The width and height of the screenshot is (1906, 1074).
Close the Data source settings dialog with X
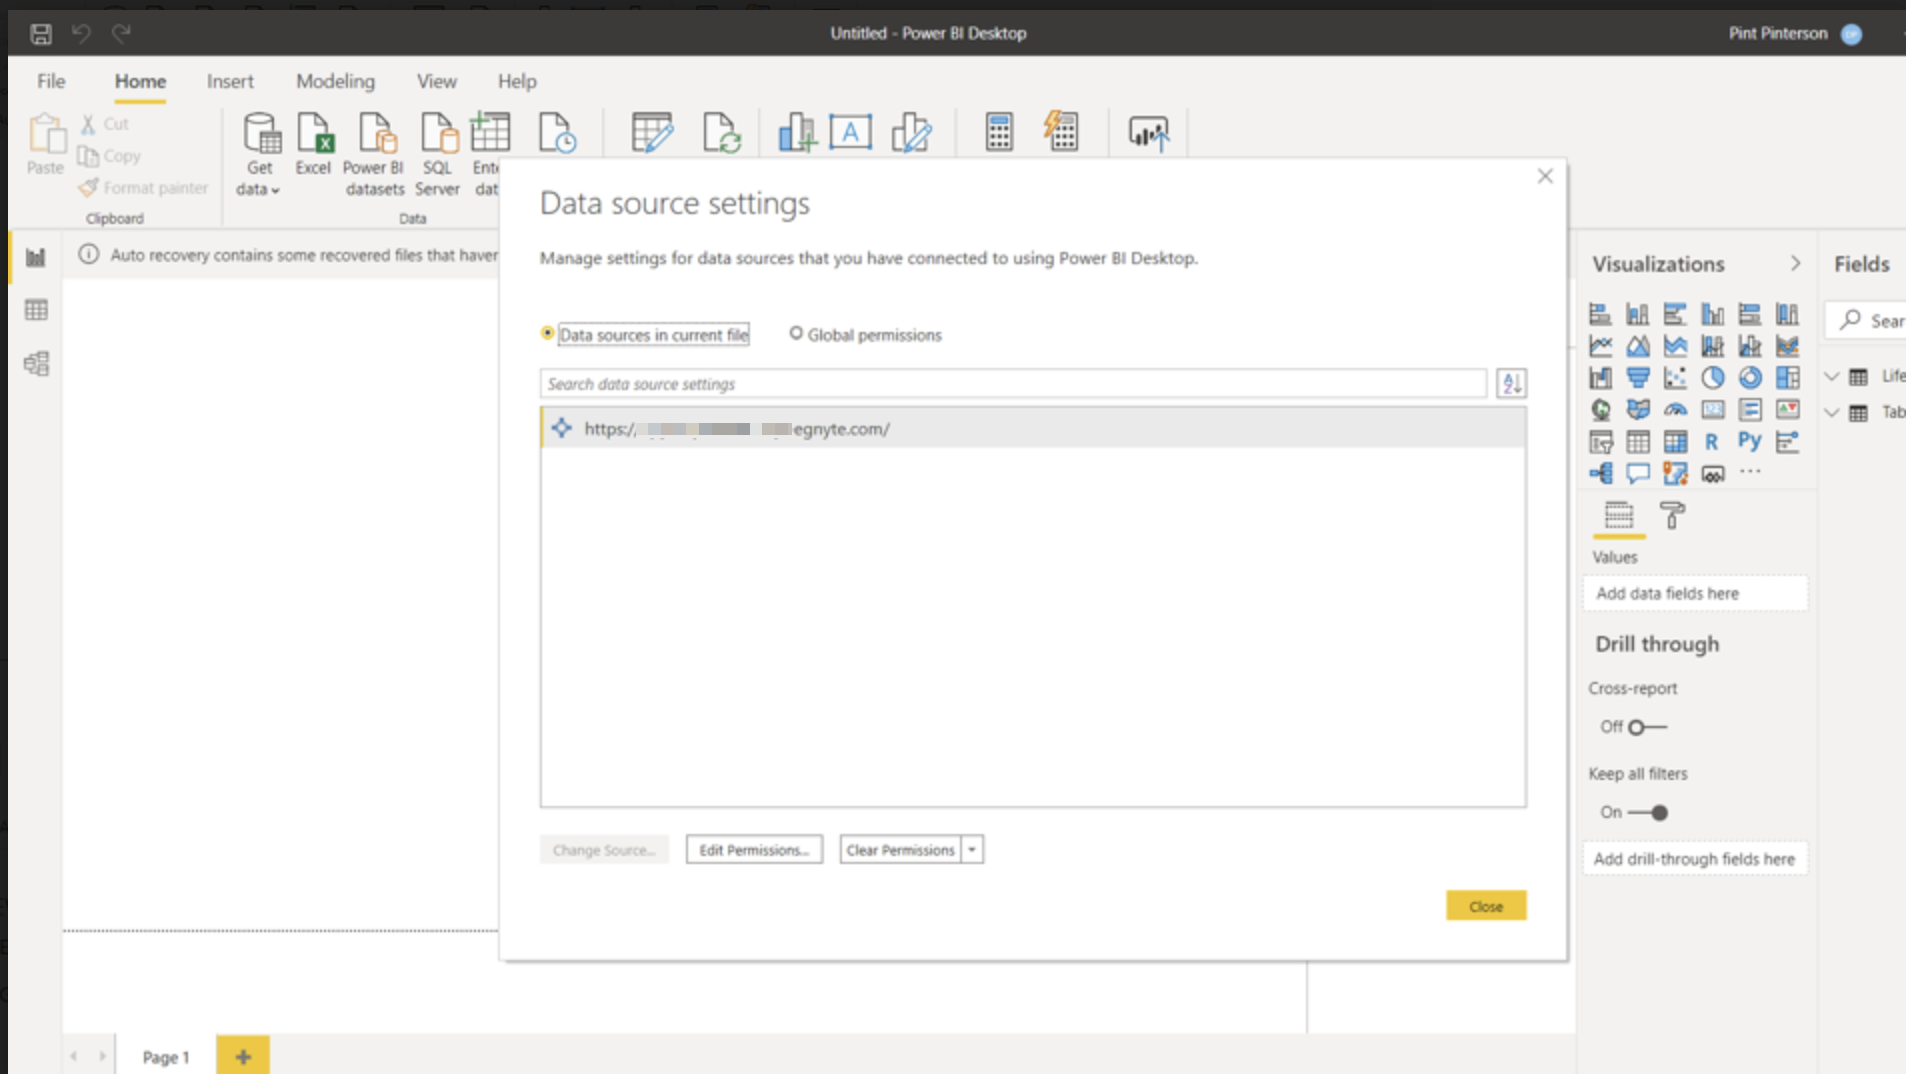[x=1545, y=176]
